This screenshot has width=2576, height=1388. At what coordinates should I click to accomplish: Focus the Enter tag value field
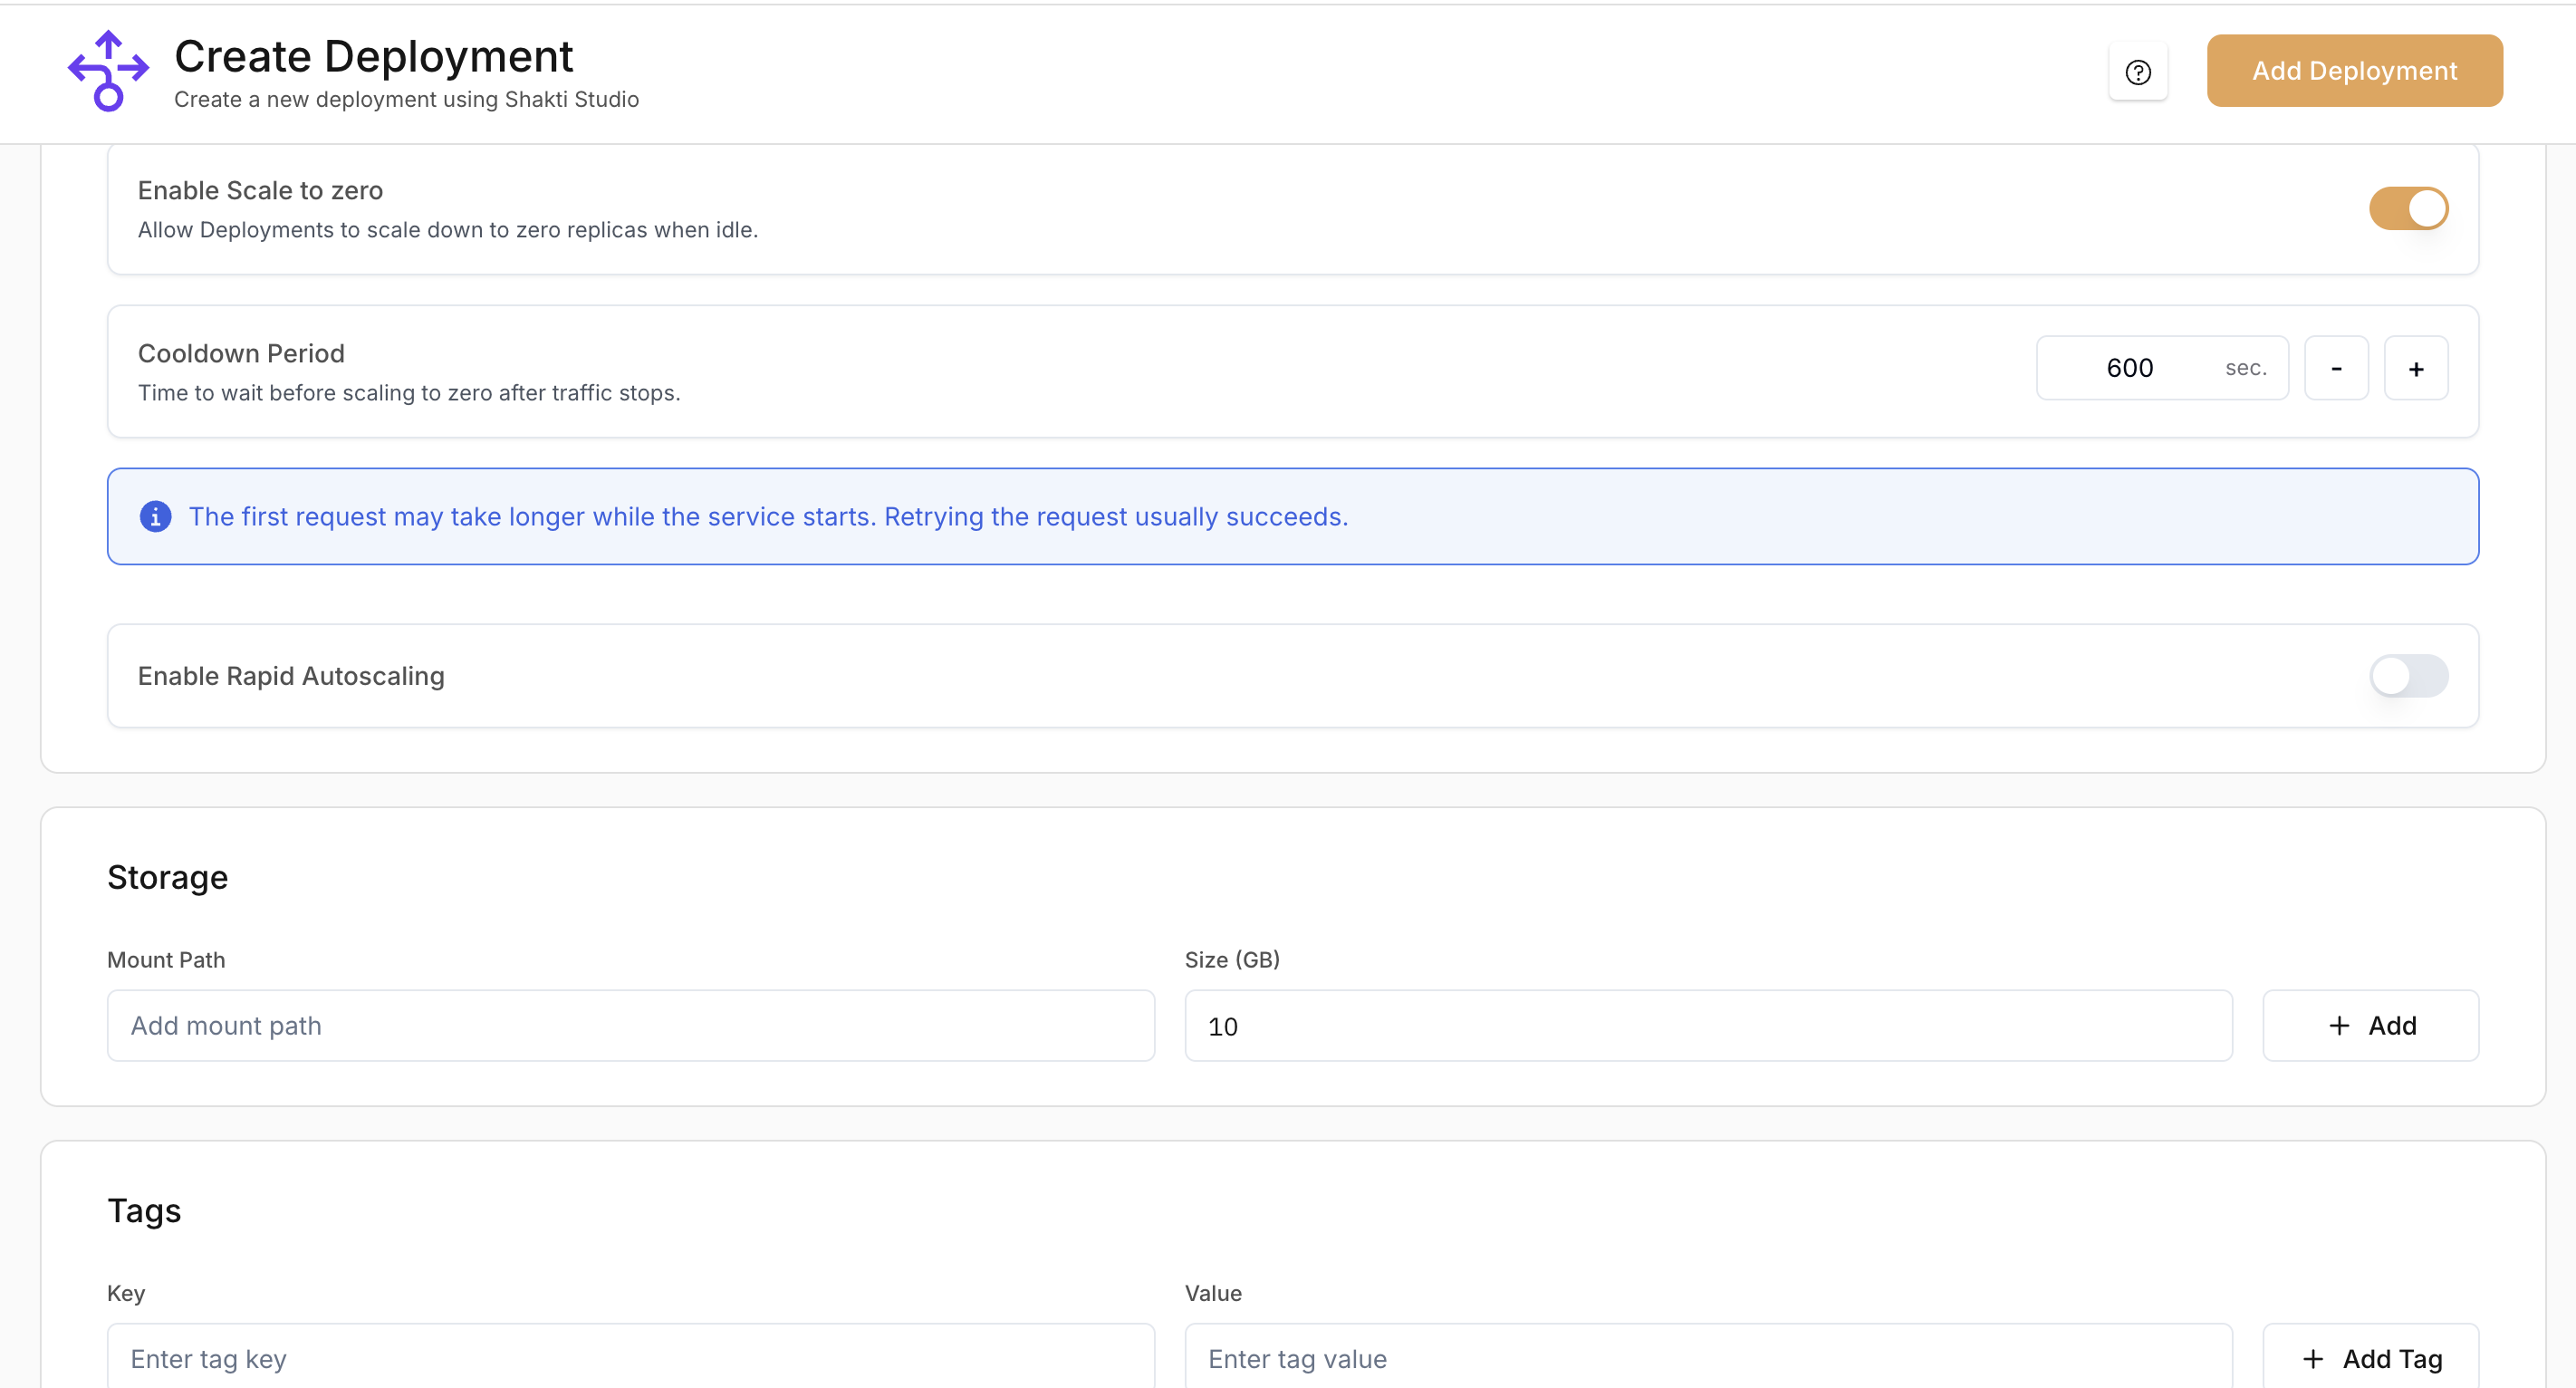[x=1707, y=1359]
